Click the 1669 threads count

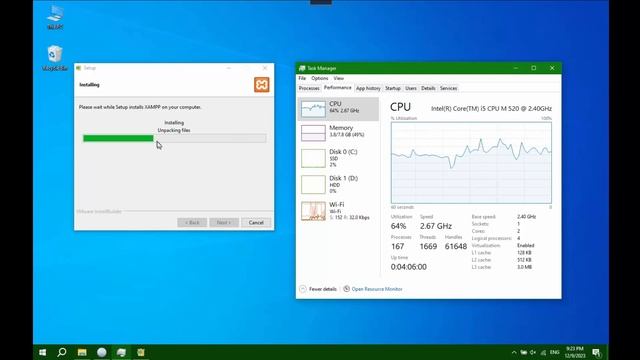428,246
